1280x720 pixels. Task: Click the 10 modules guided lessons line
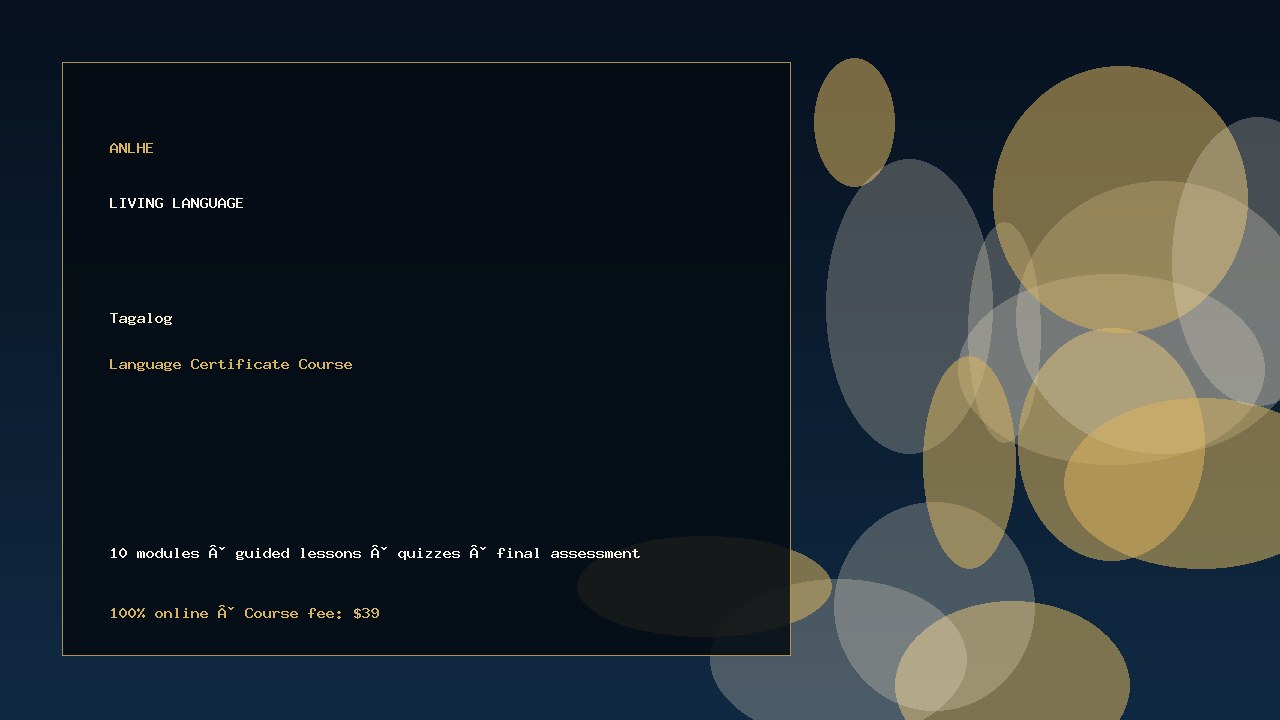375,553
